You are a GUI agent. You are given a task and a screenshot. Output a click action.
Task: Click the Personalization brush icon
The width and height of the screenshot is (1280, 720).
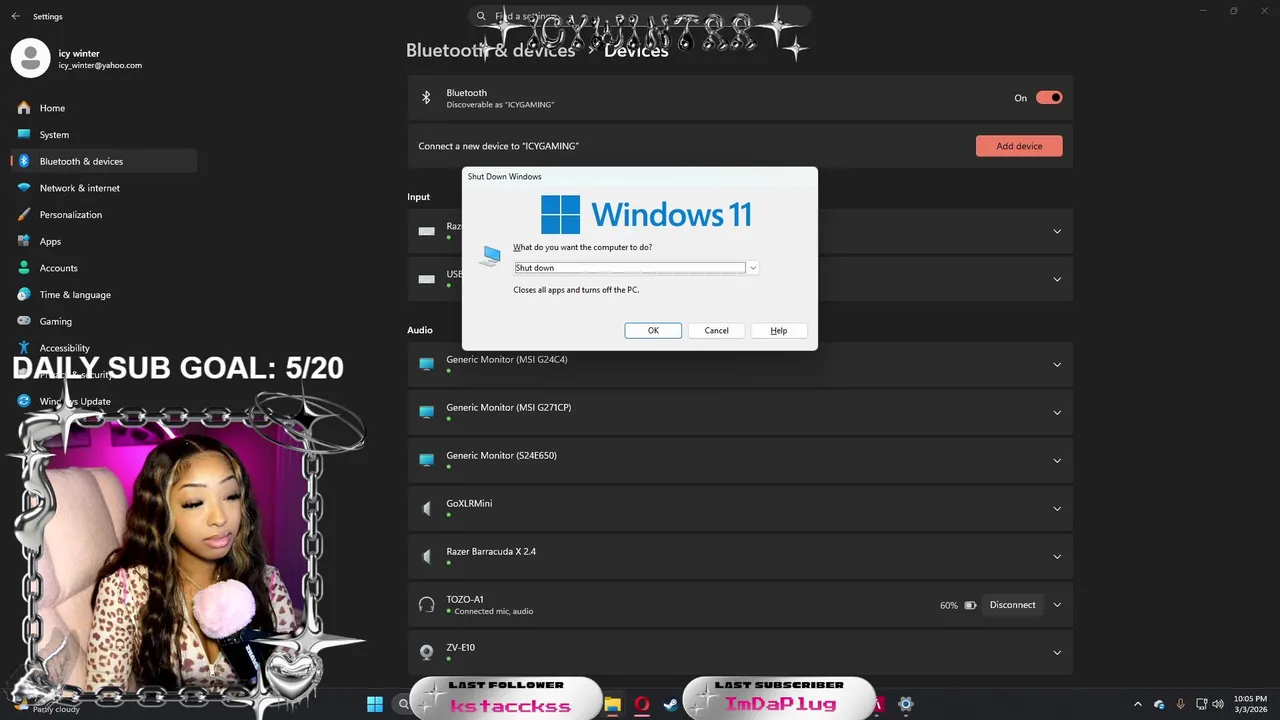click(24, 214)
